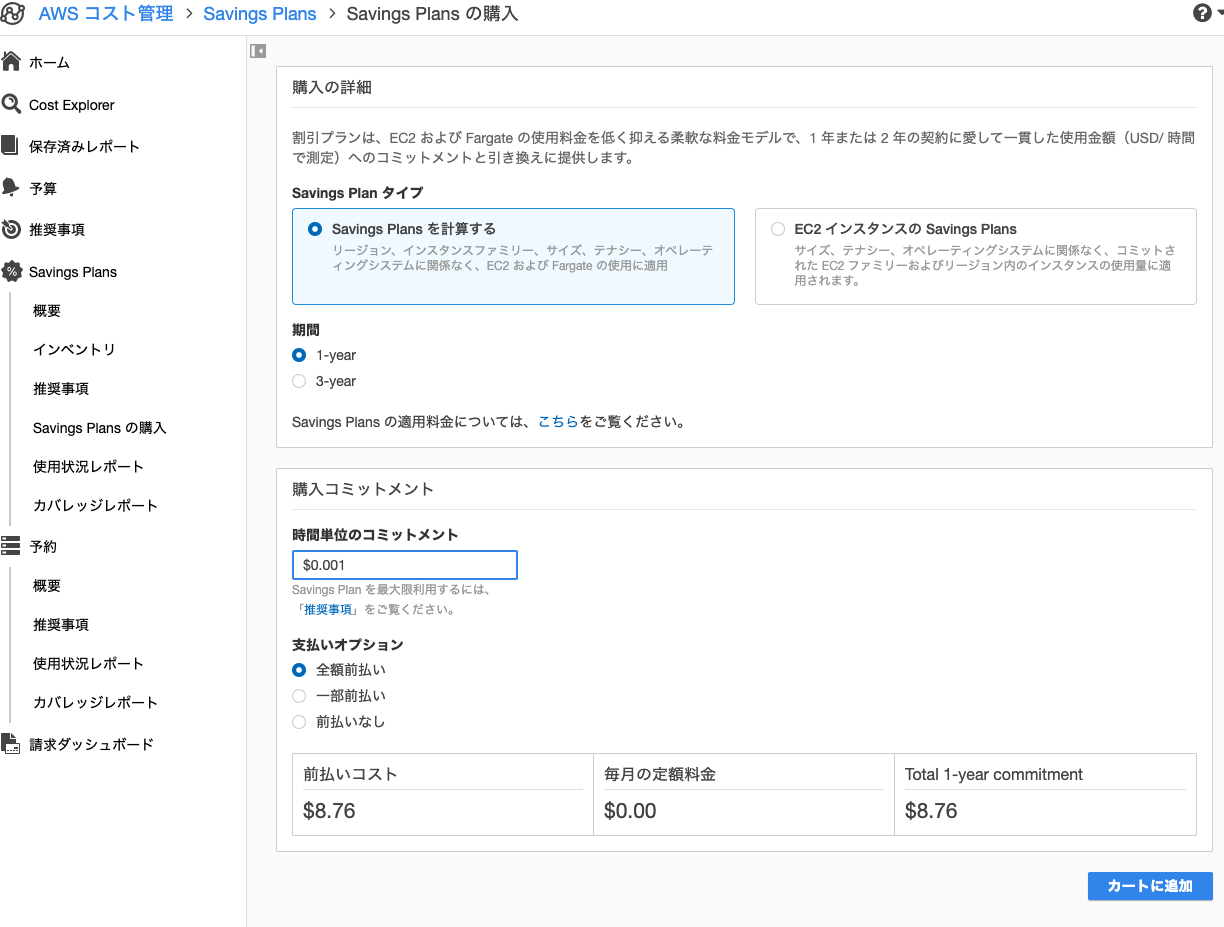Viewport: 1224px width, 927px height.
Task: Click the Total 1-year commitment $8.76 value
Action: pos(931,811)
